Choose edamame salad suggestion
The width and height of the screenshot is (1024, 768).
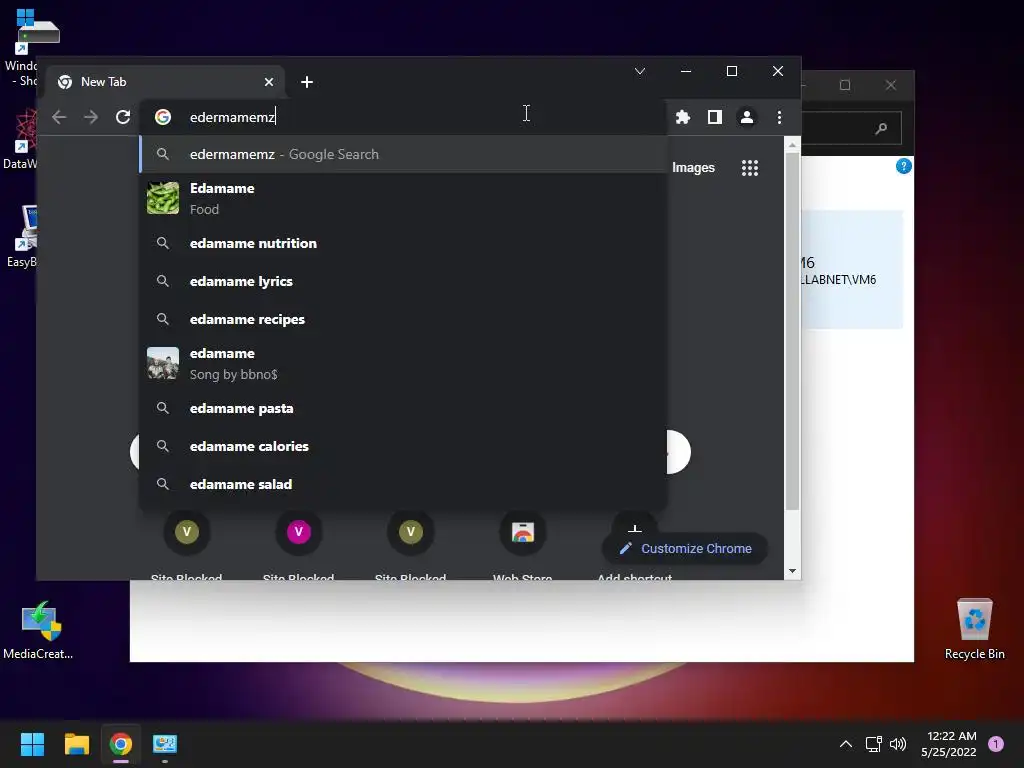(x=404, y=484)
